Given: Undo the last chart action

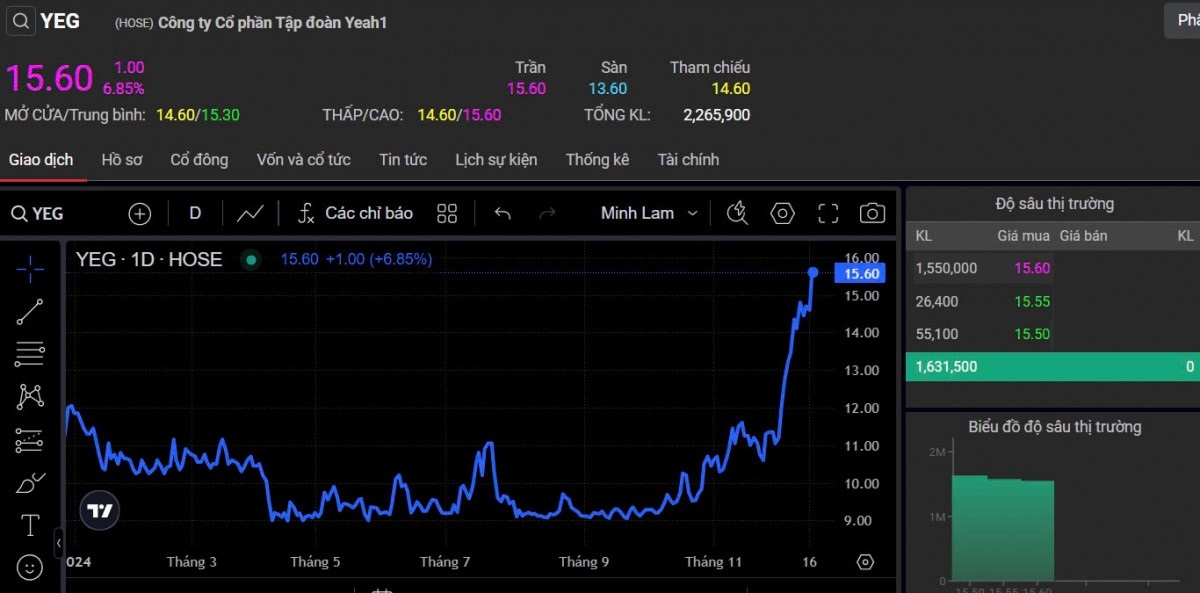Looking at the screenshot, I should click(x=503, y=213).
